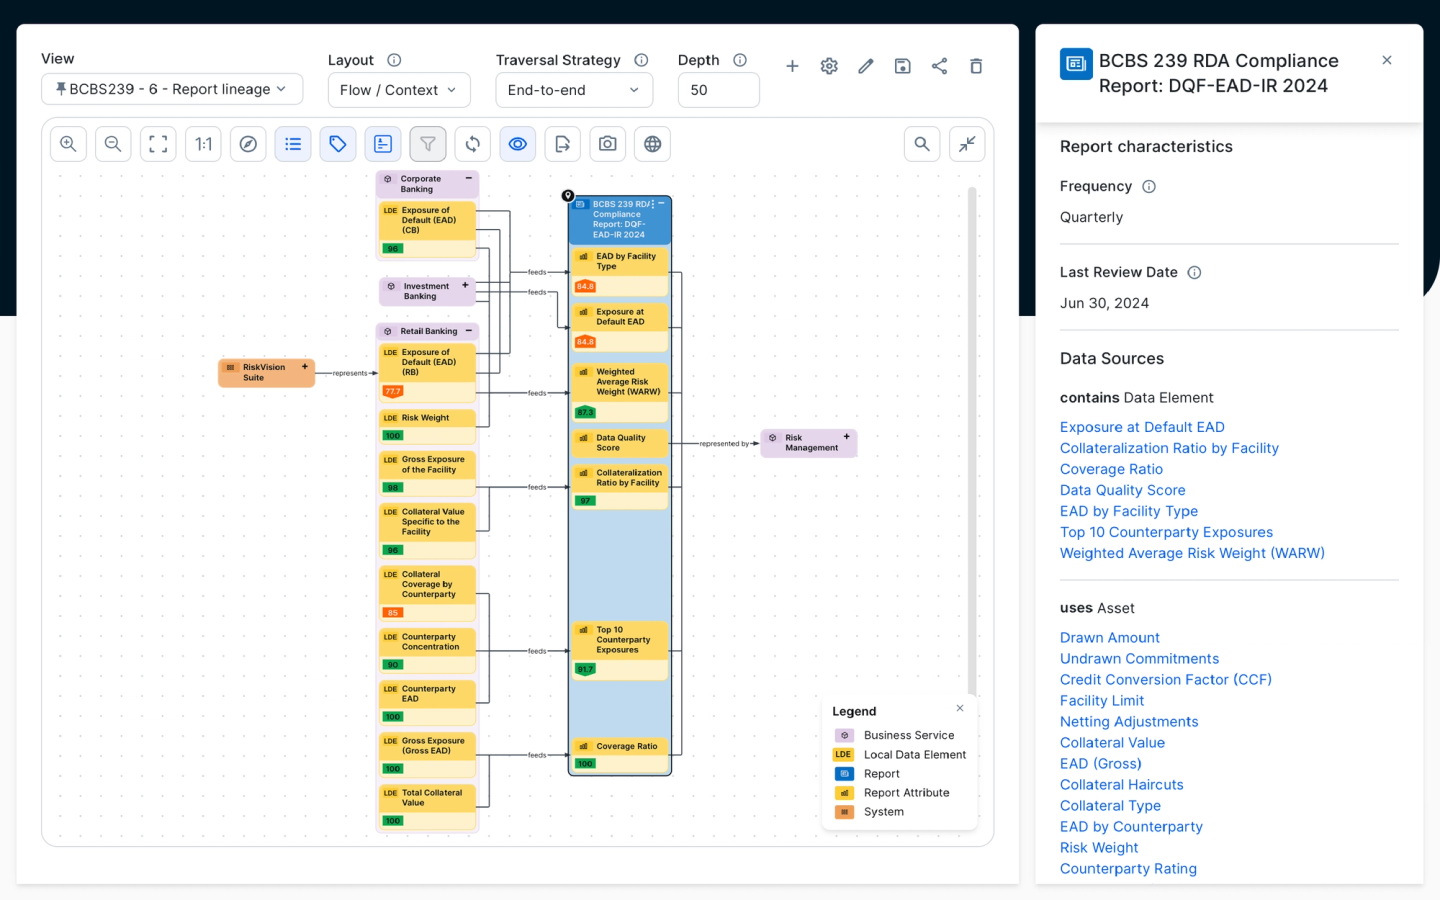Click the share view icon
This screenshot has width=1440, height=900.
point(939,66)
